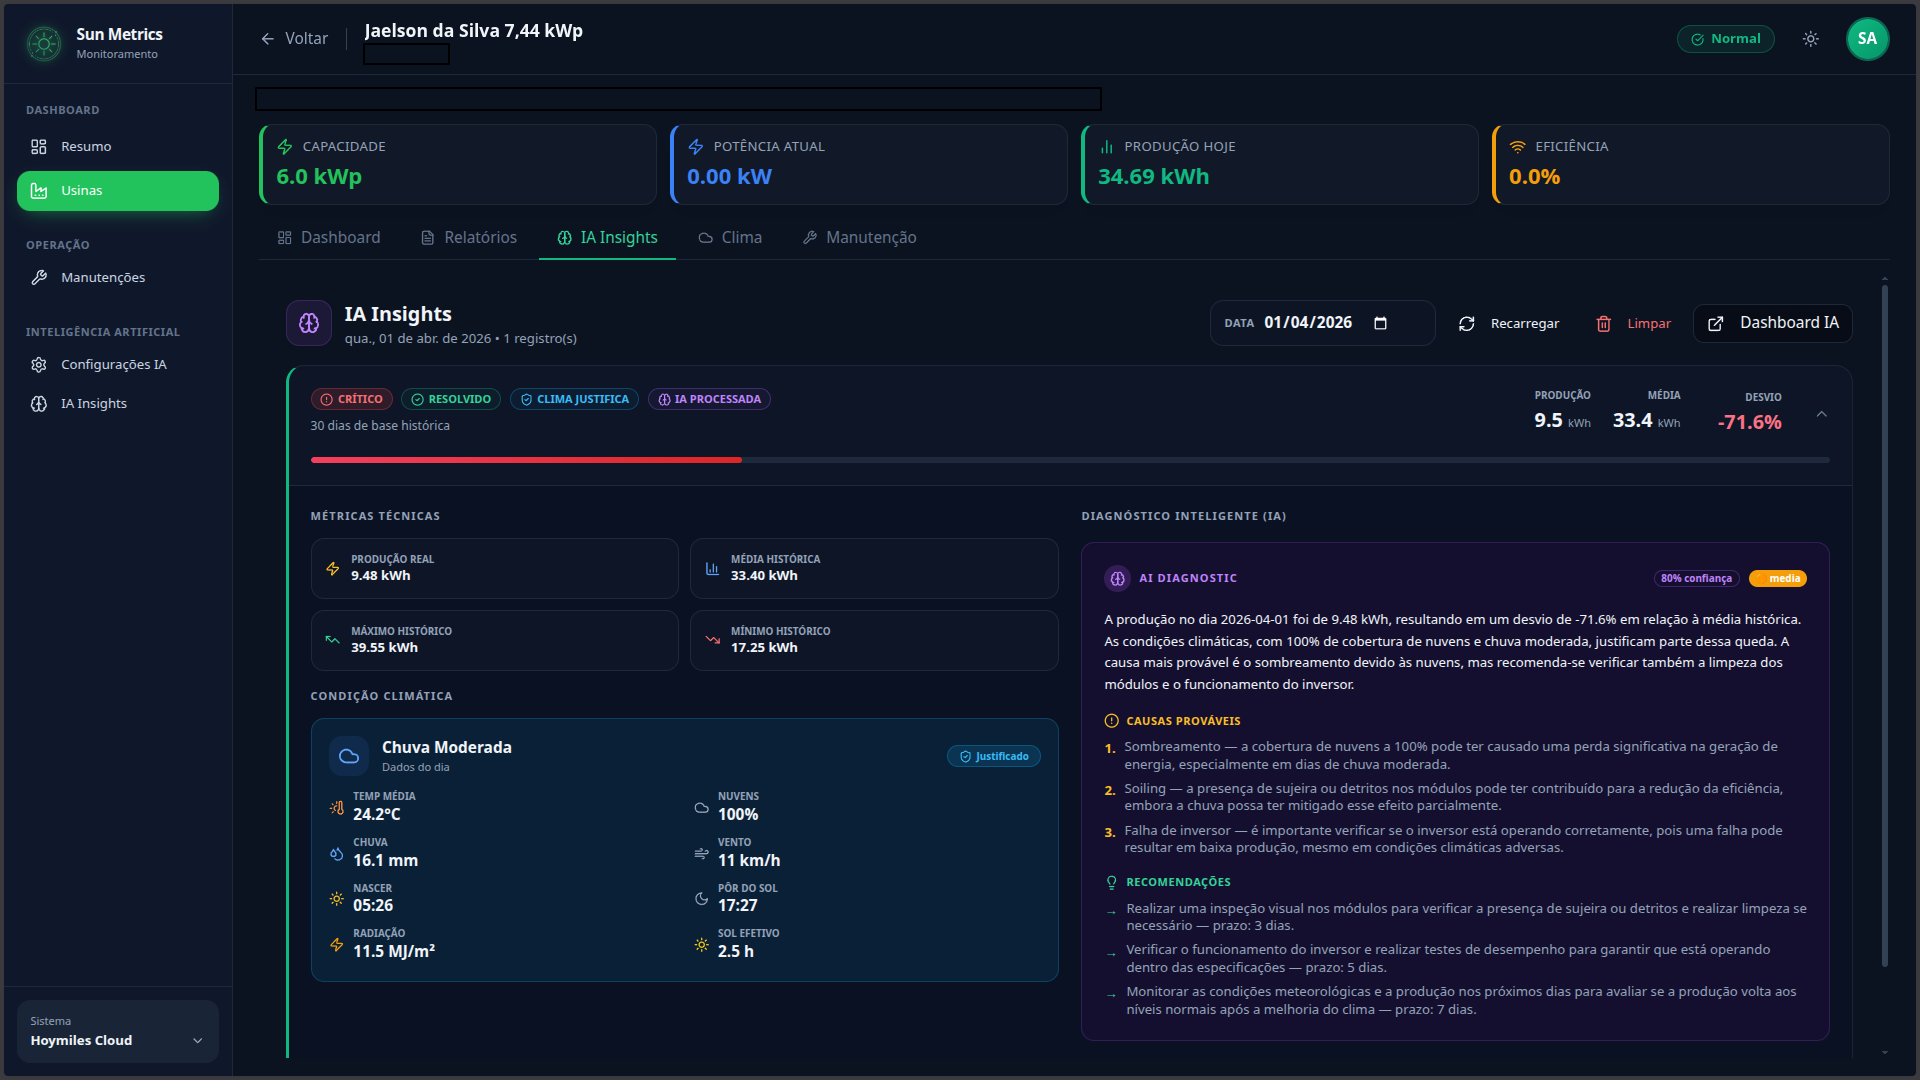The height and width of the screenshot is (1080, 1920).
Task: Toggle the CLIMA JUSTIFICA badge
Action: (575, 399)
